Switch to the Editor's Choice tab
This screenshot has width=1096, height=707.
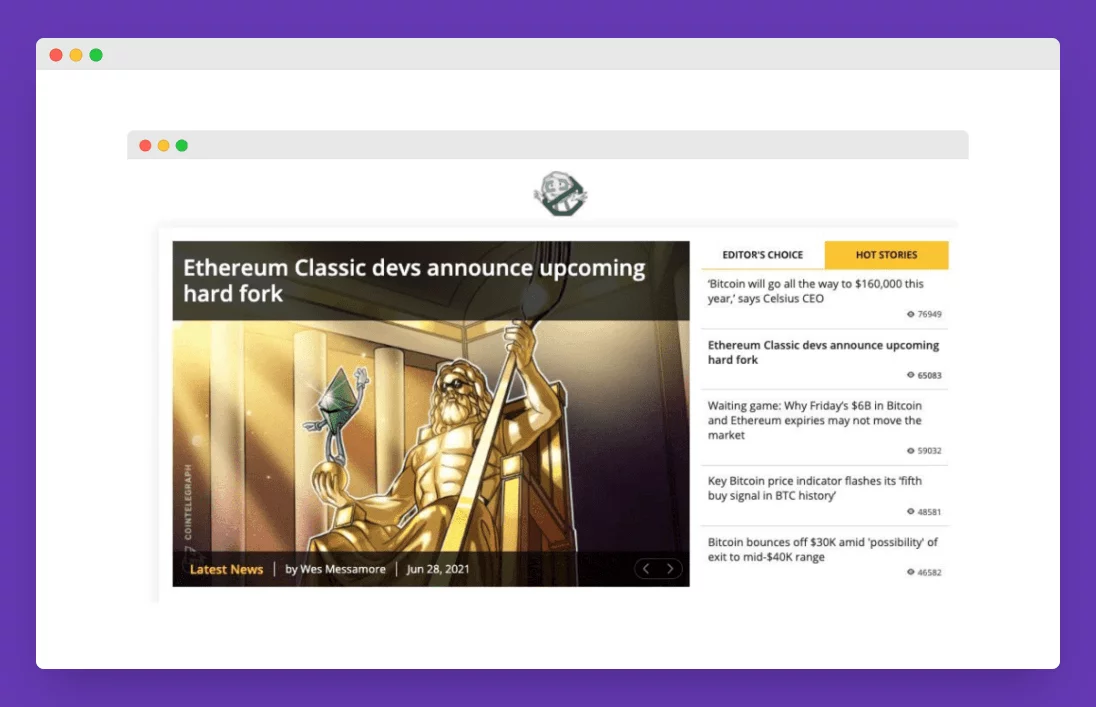(763, 255)
